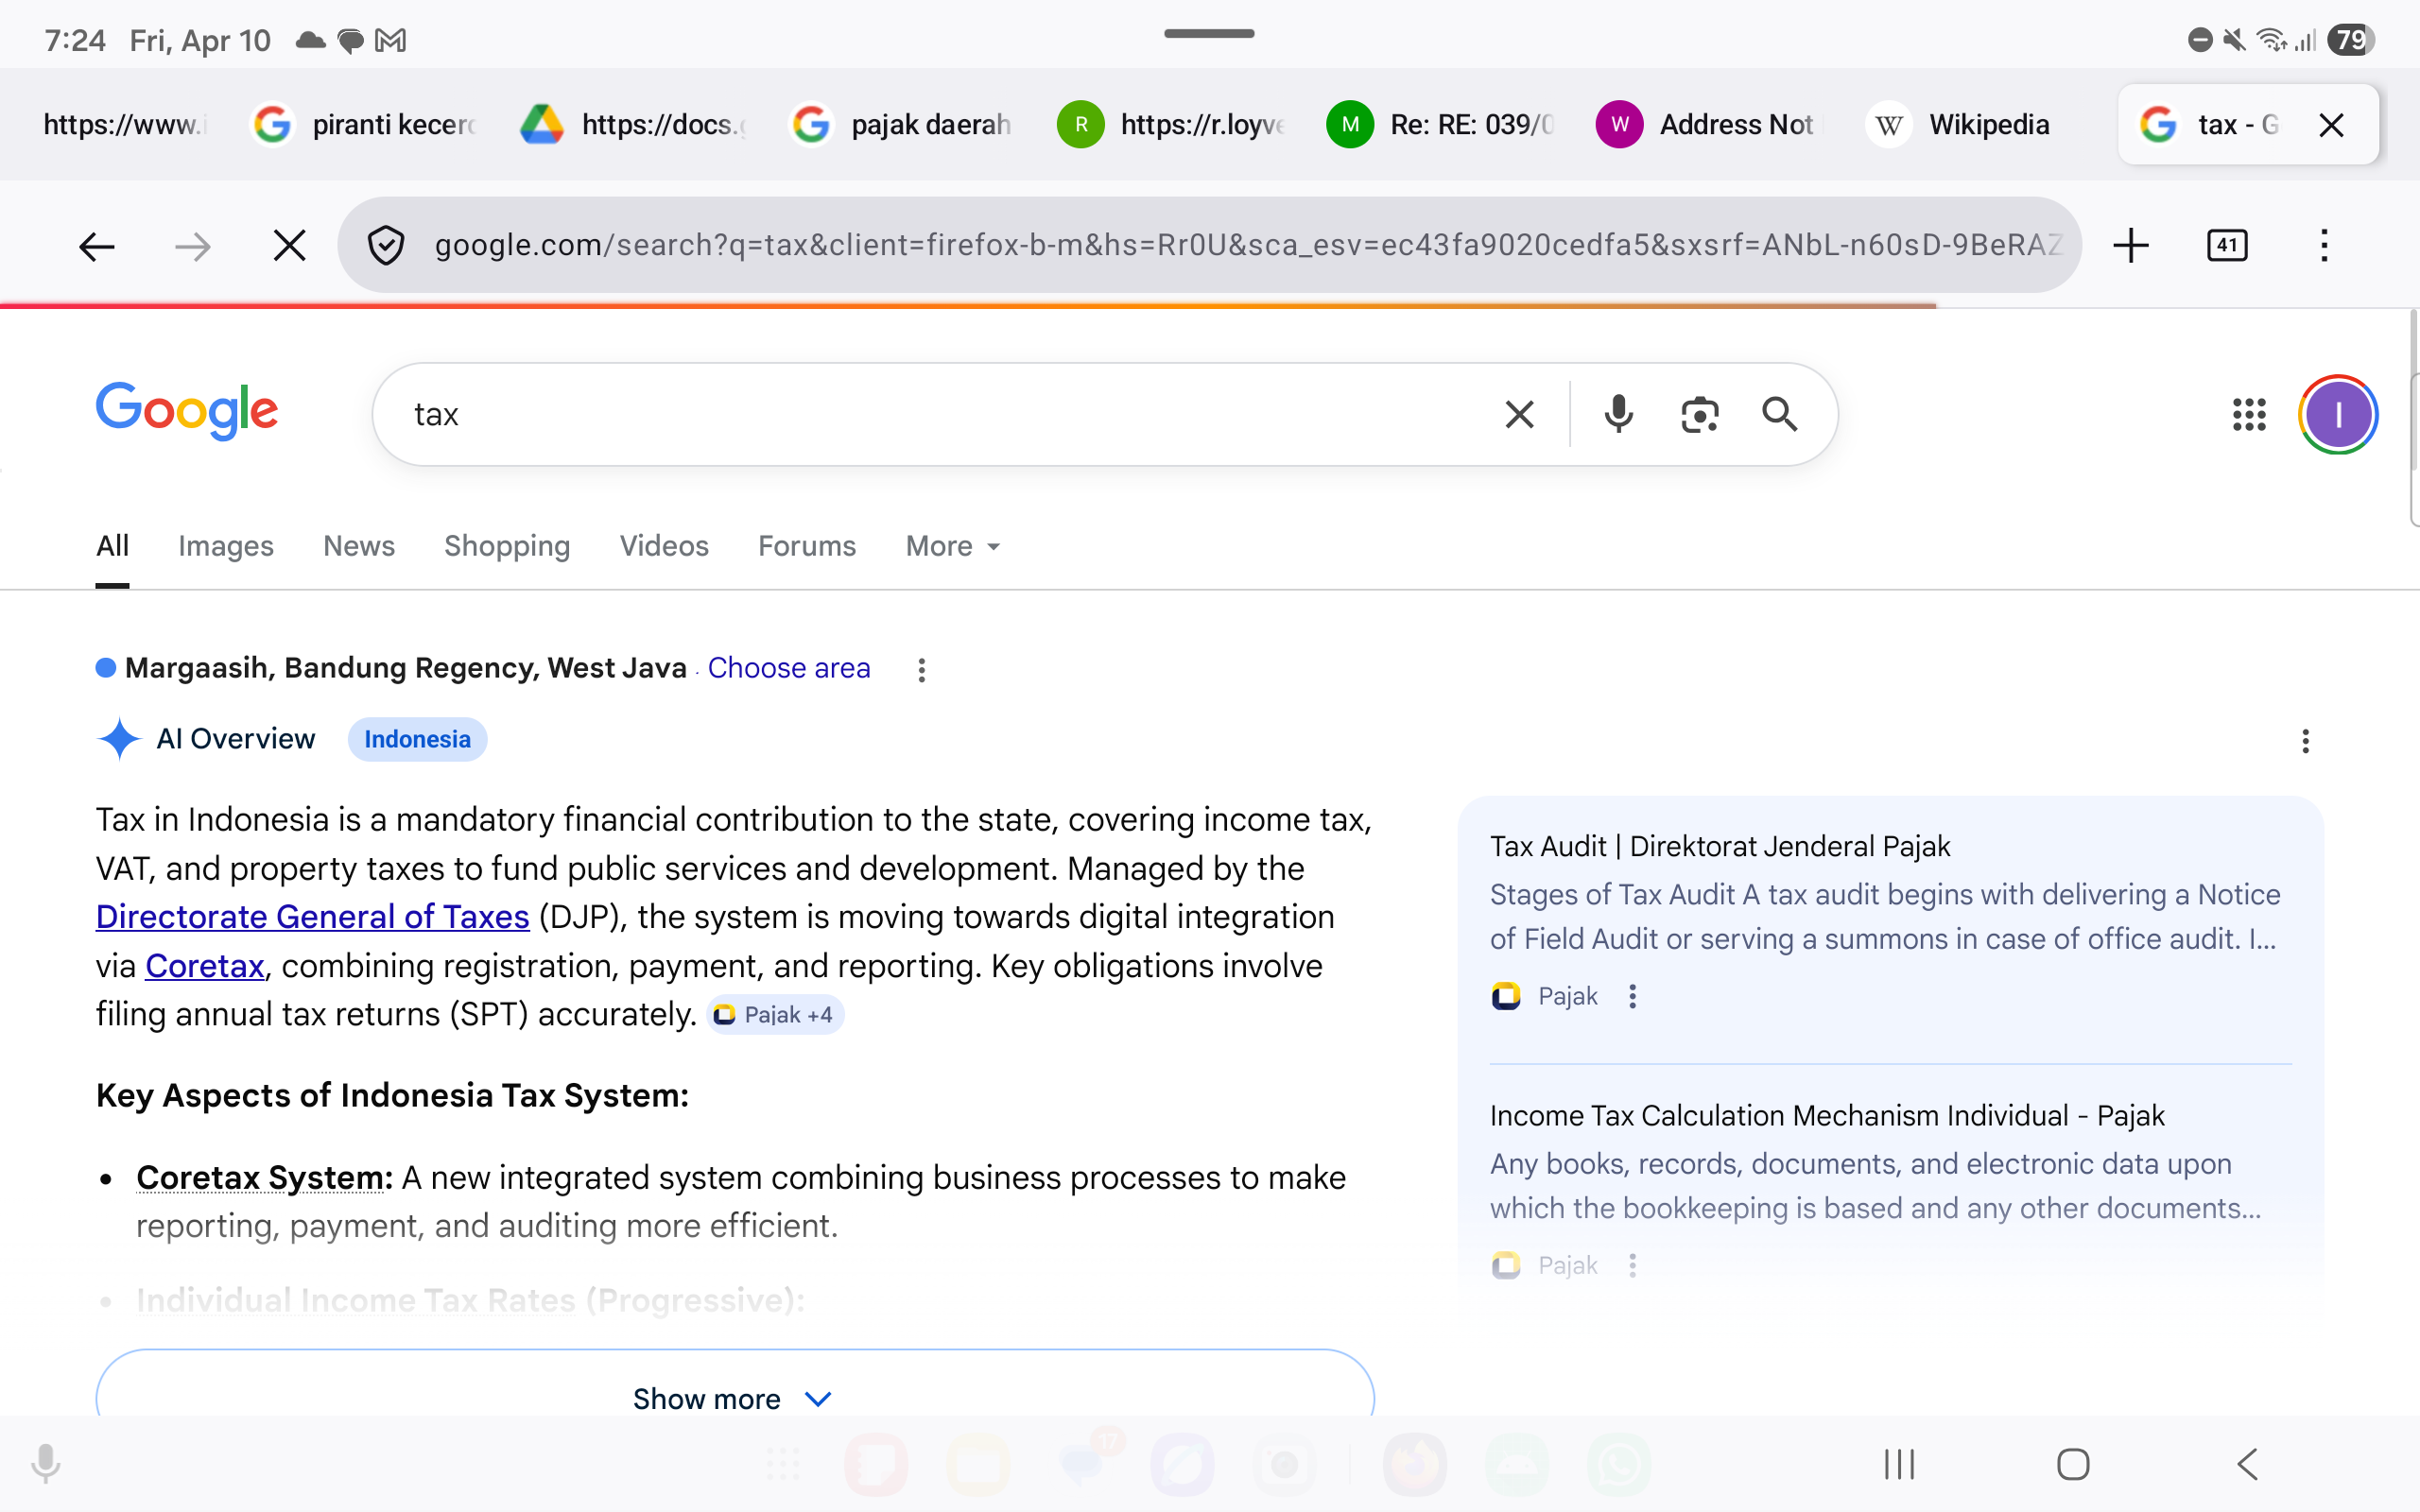This screenshot has height=1512, width=2420.
Task: Open the Wikipedia browser tab
Action: [1957, 124]
